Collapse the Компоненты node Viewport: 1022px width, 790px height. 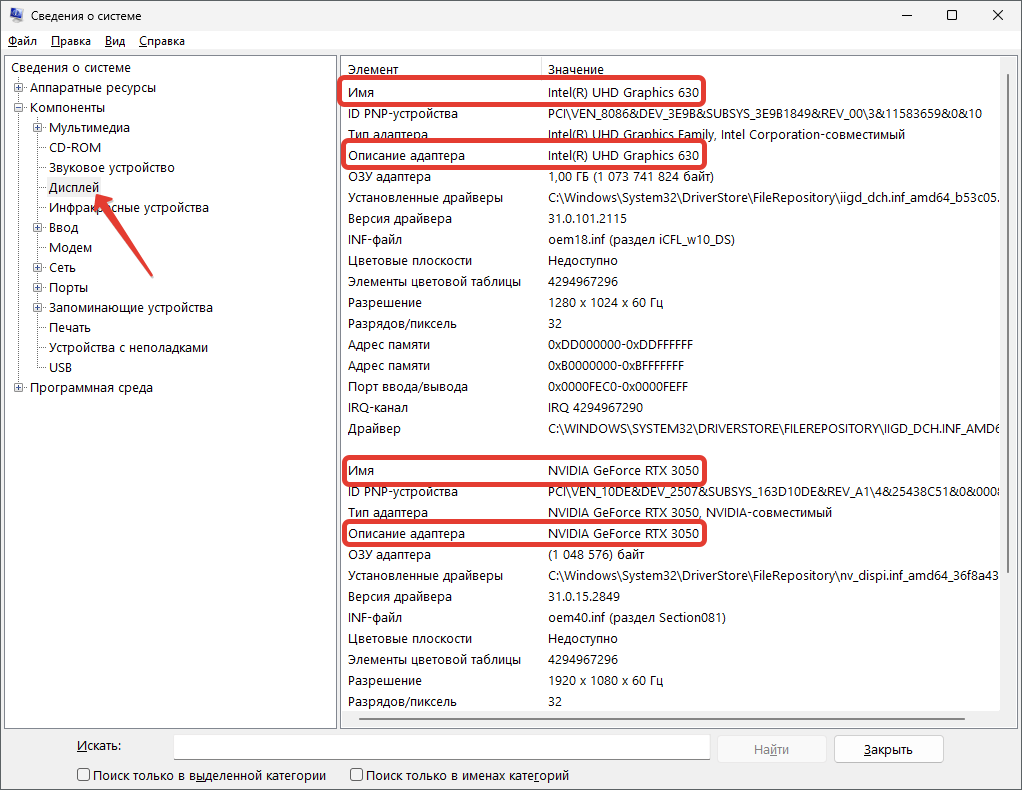click(x=18, y=108)
